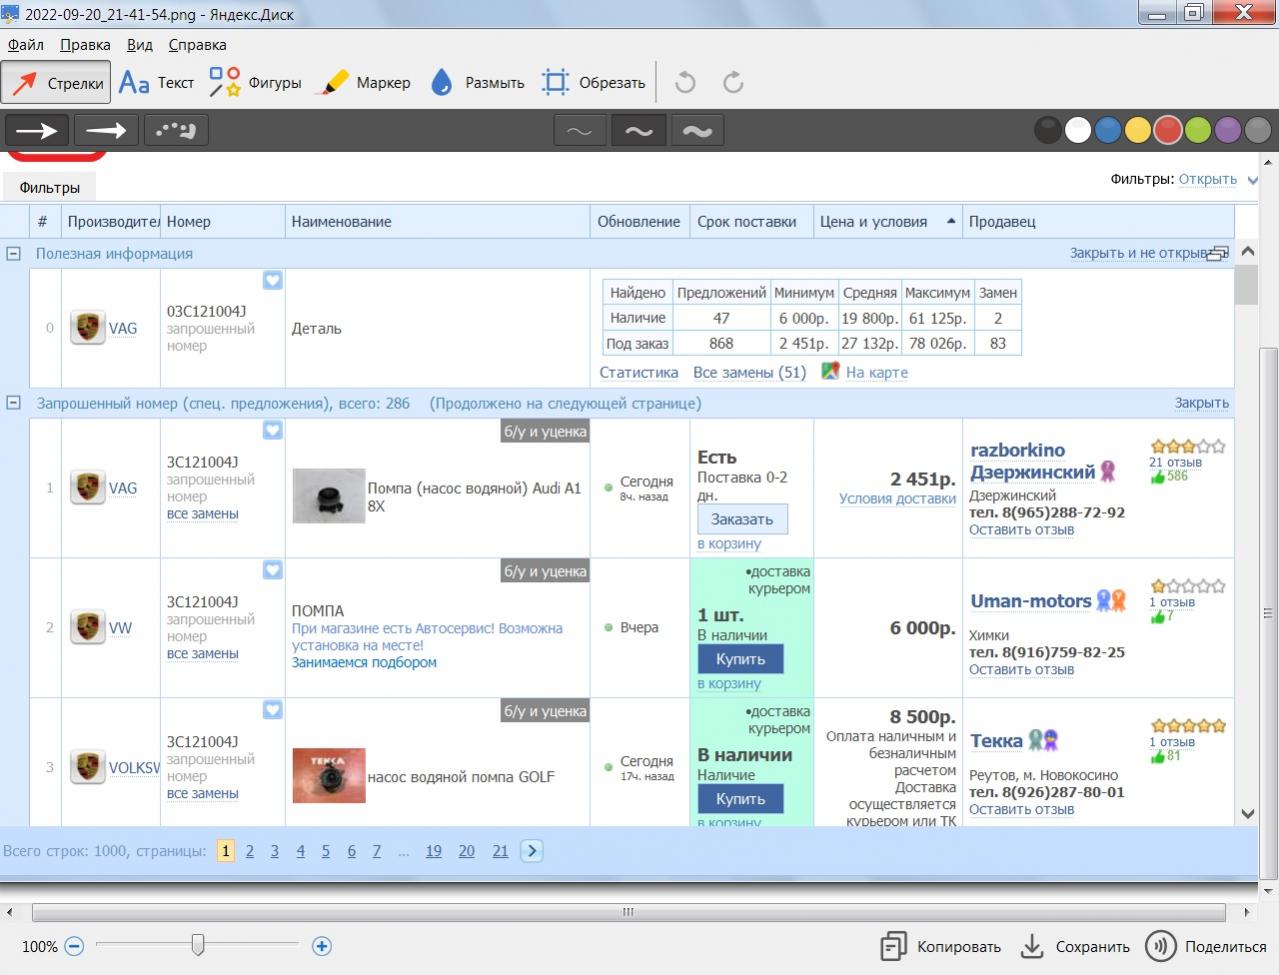Click the Копировать button
Screen dimensions: 1279x975
940,946
